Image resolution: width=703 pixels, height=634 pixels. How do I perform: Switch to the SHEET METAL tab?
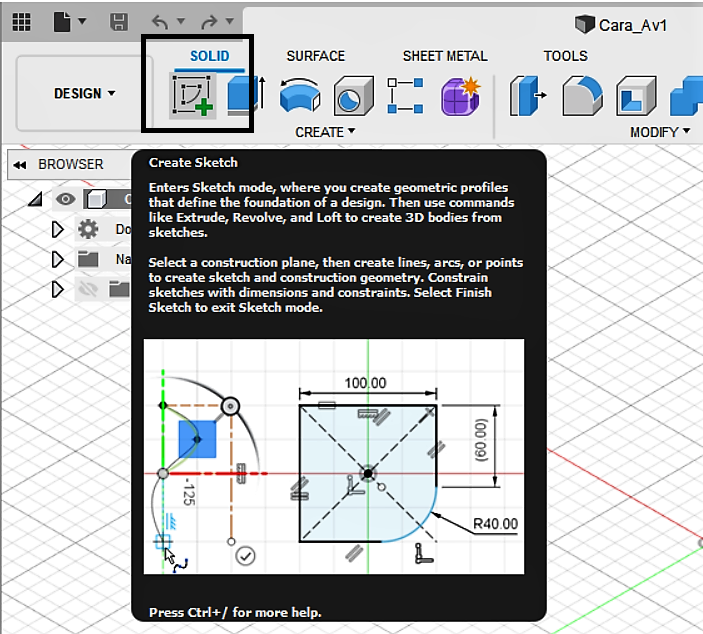click(445, 56)
